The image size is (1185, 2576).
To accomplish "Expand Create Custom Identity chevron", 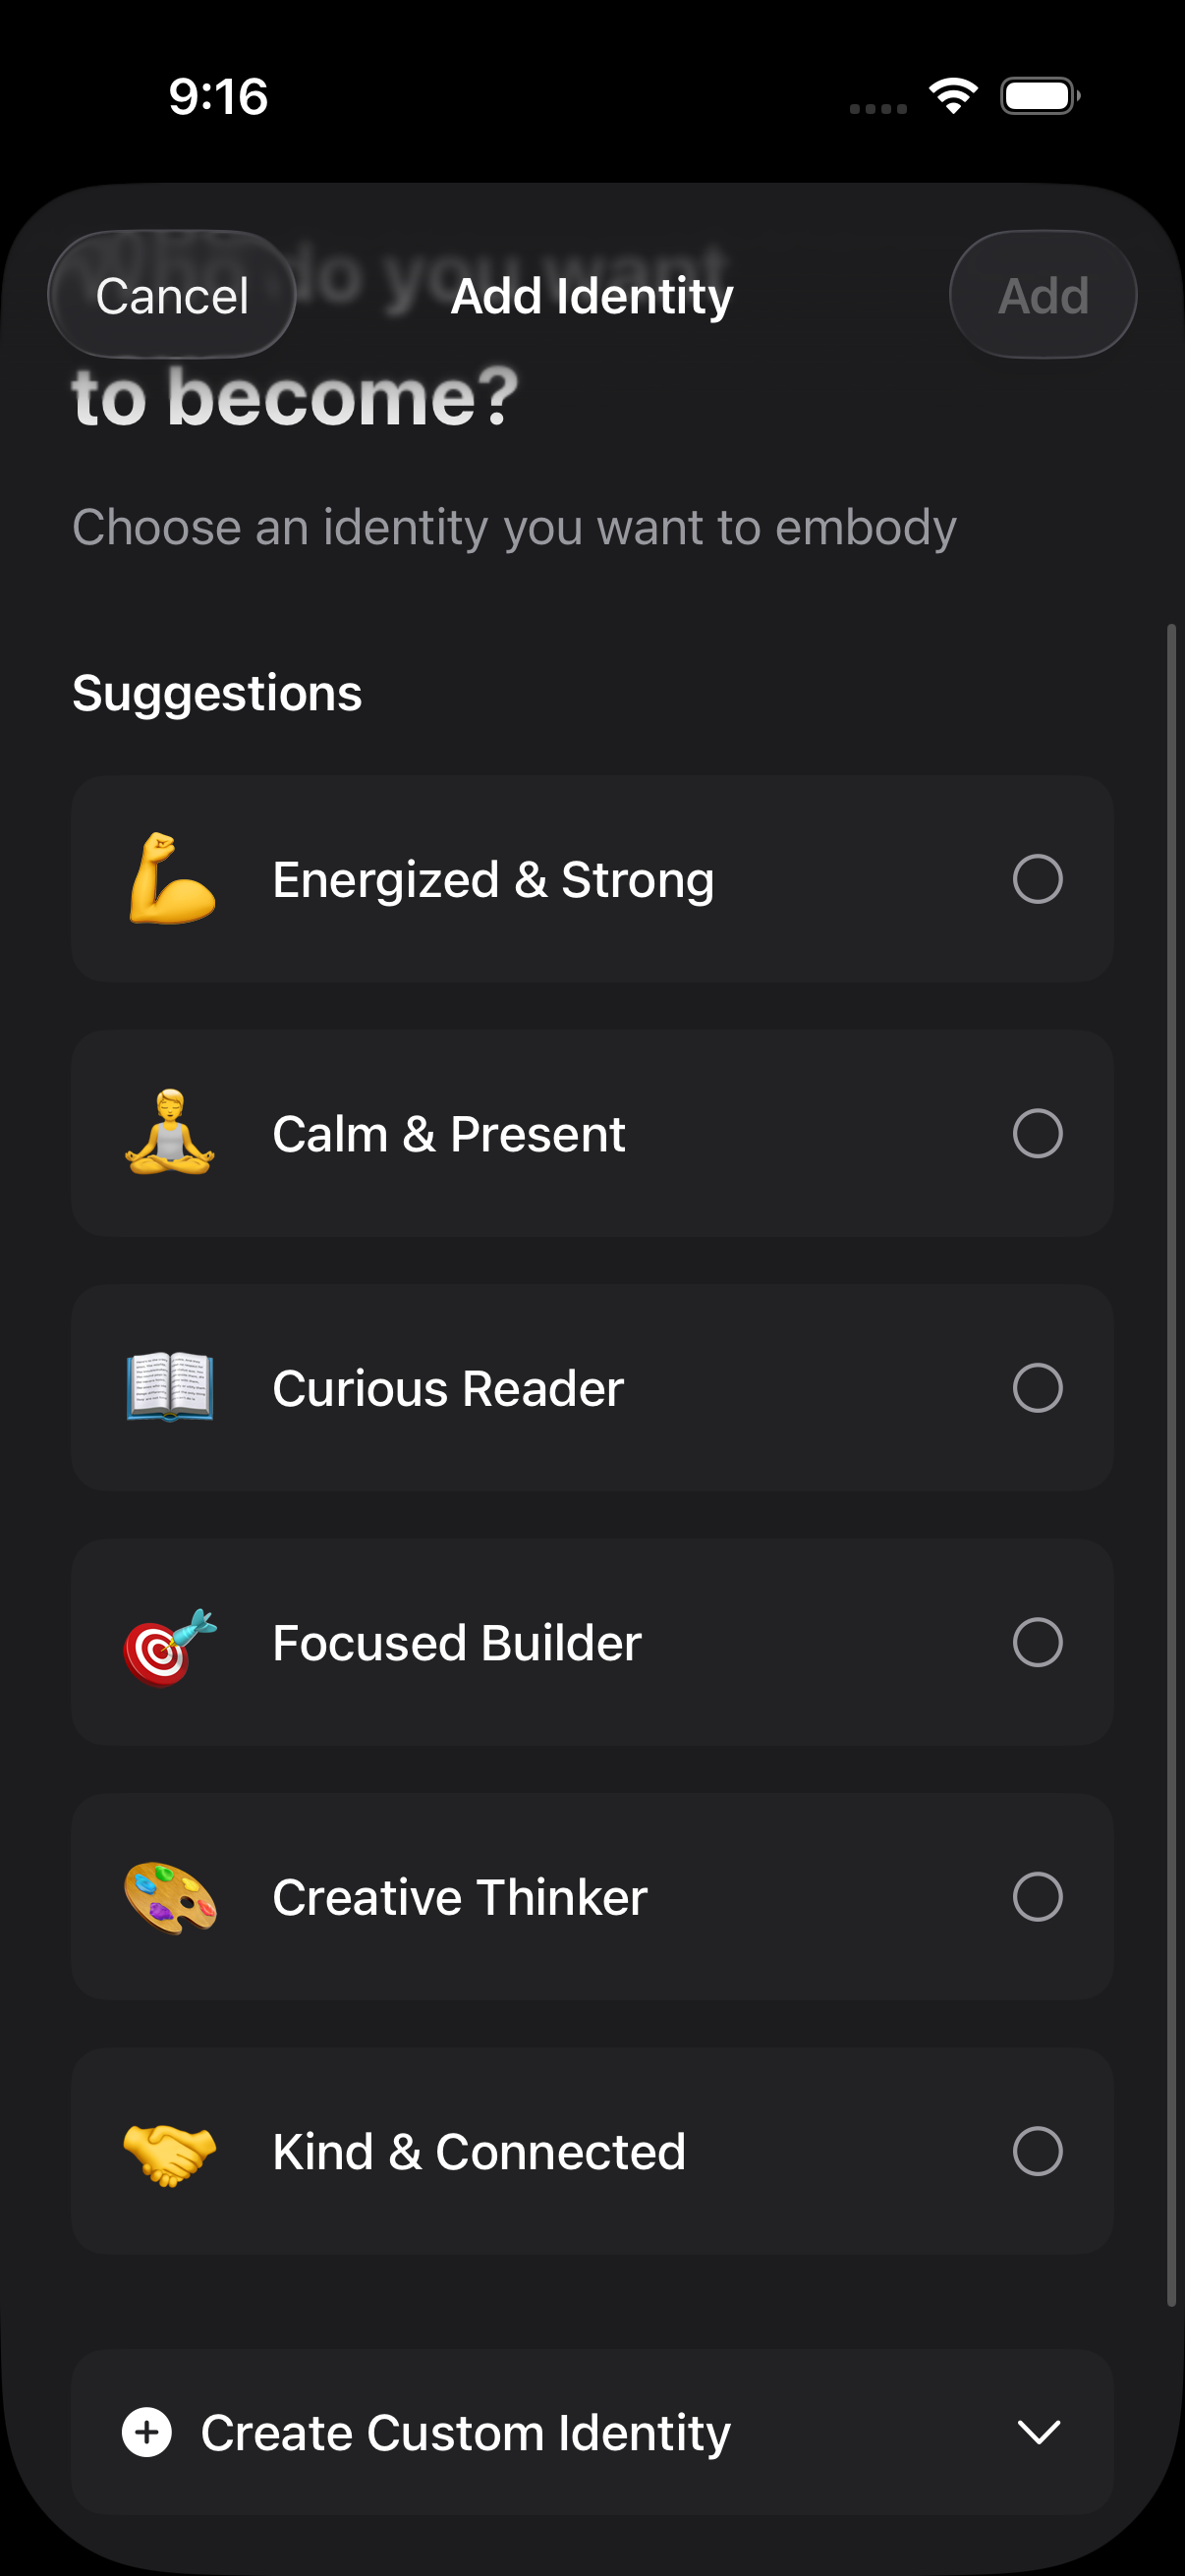I will click(1038, 2432).
